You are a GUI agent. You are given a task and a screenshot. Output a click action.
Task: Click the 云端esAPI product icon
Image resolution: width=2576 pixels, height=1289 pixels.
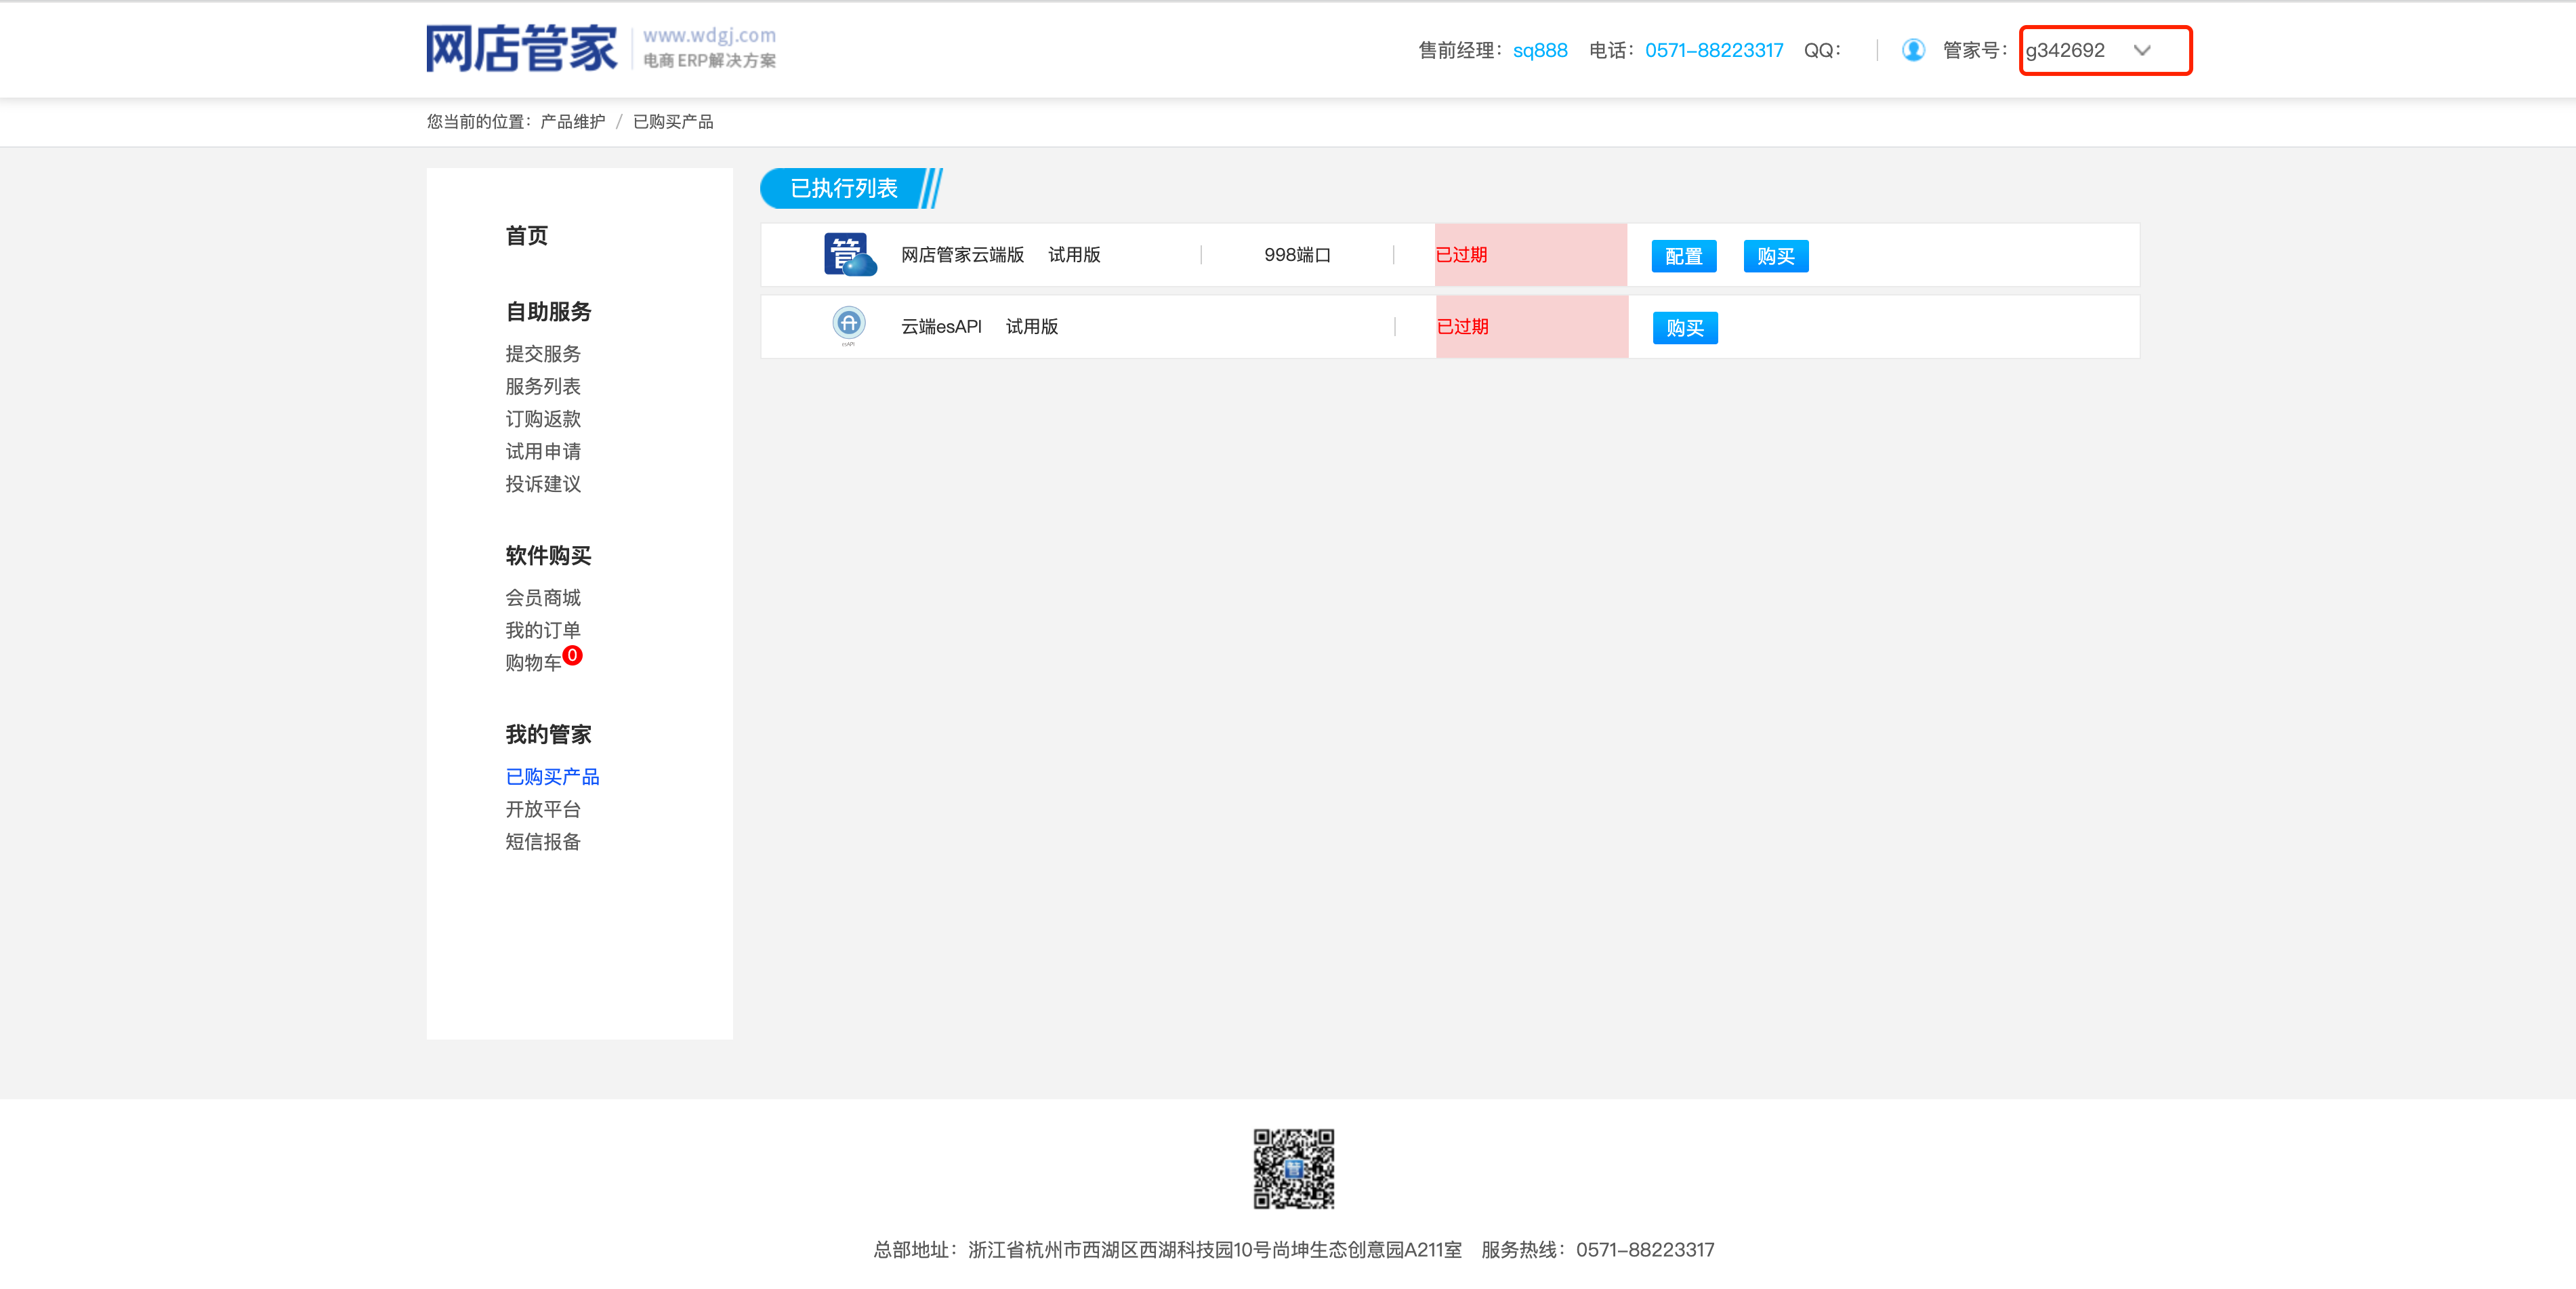pos(848,326)
